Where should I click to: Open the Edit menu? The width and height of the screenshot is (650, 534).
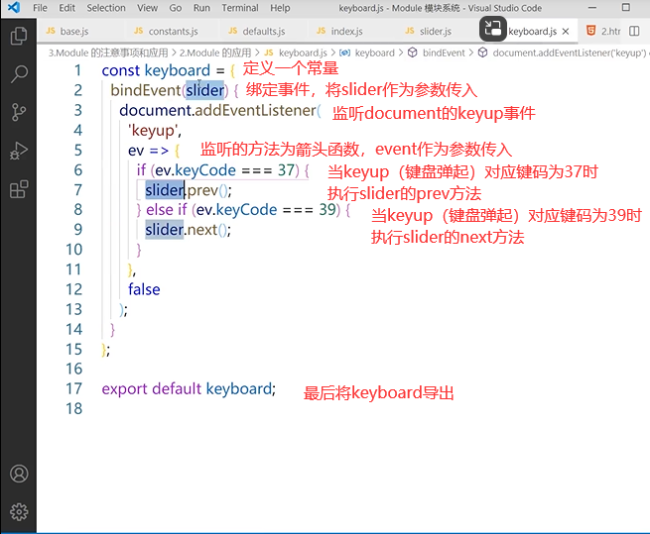pos(67,8)
